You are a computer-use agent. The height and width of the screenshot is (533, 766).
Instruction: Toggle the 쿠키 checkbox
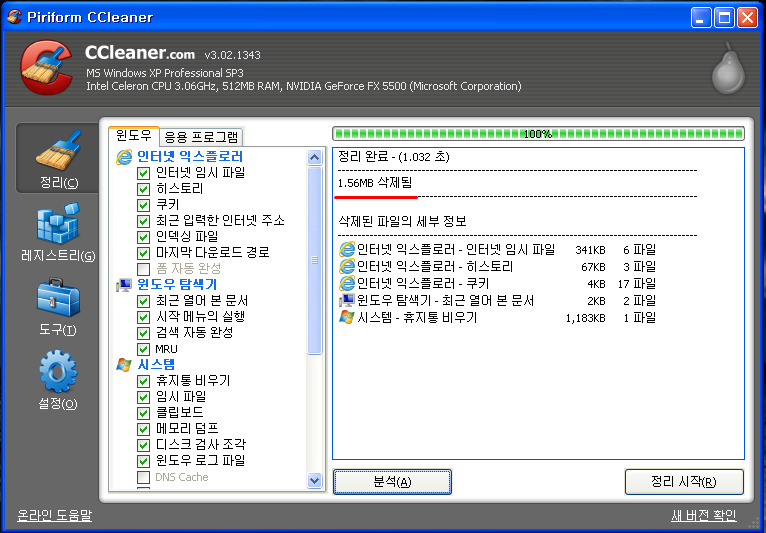tap(143, 205)
